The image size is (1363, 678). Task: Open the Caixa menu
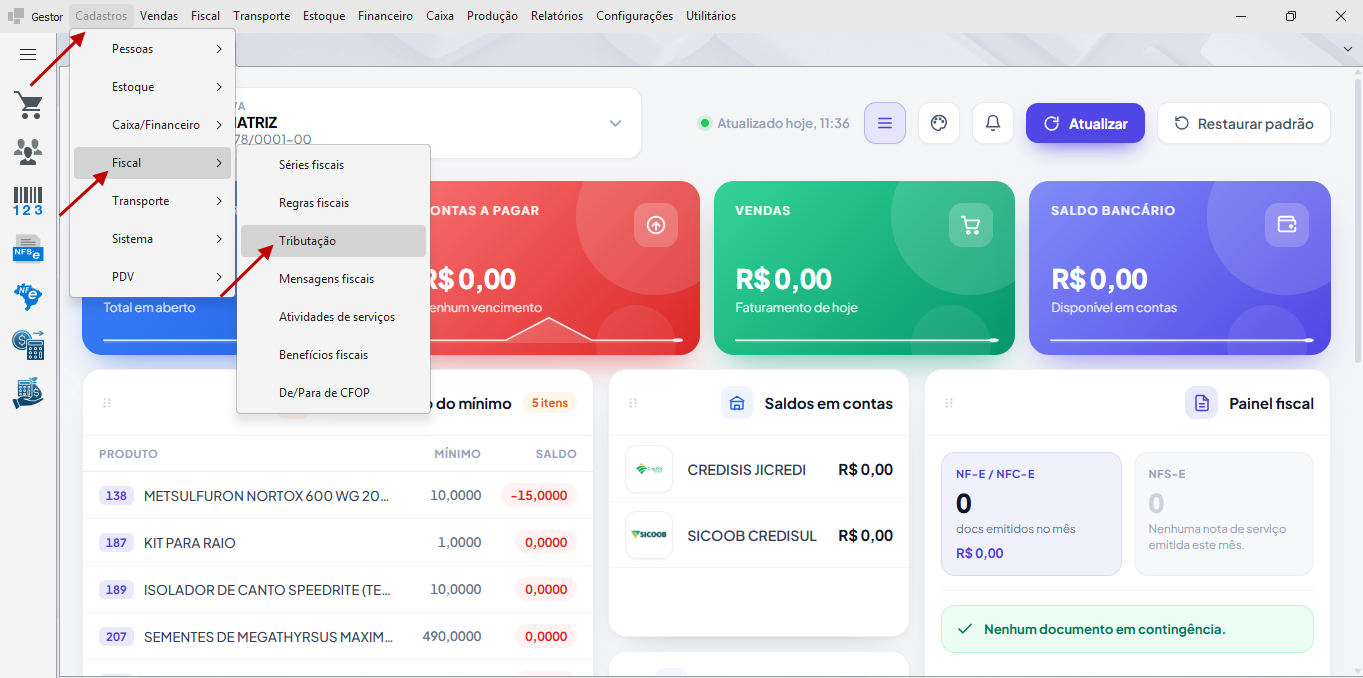click(440, 16)
